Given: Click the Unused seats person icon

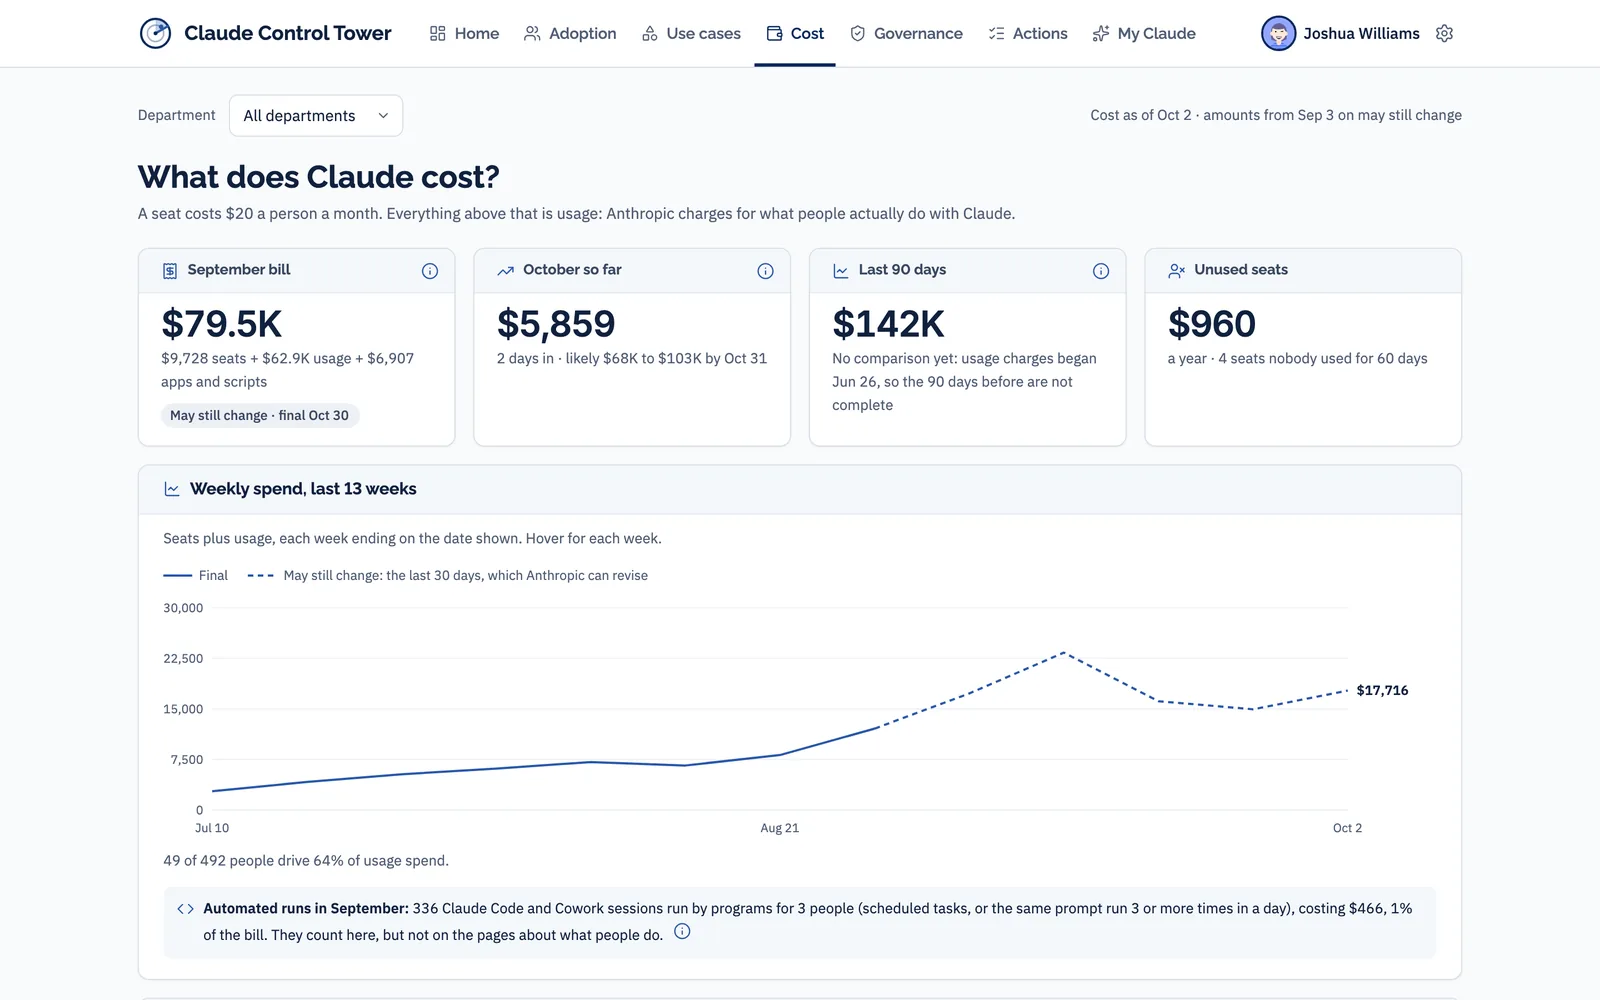Looking at the screenshot, I should 1177,270.
